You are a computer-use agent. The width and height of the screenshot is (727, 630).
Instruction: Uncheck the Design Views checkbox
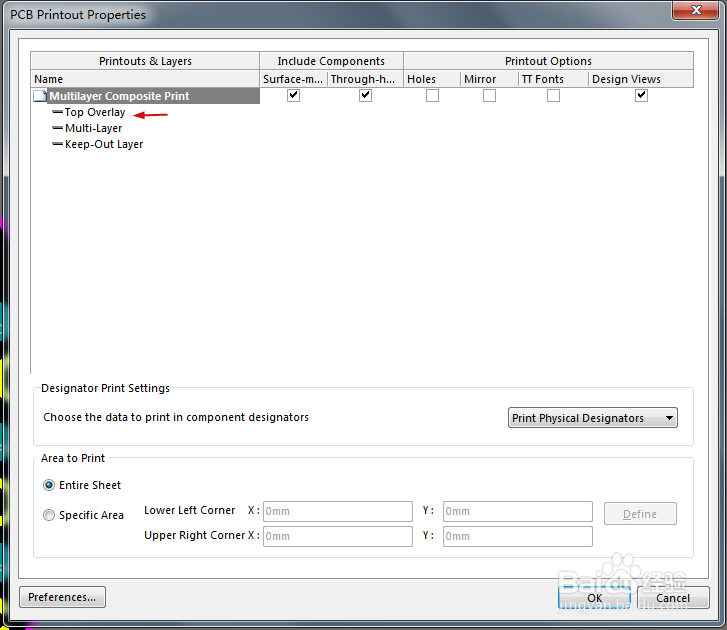641,95
